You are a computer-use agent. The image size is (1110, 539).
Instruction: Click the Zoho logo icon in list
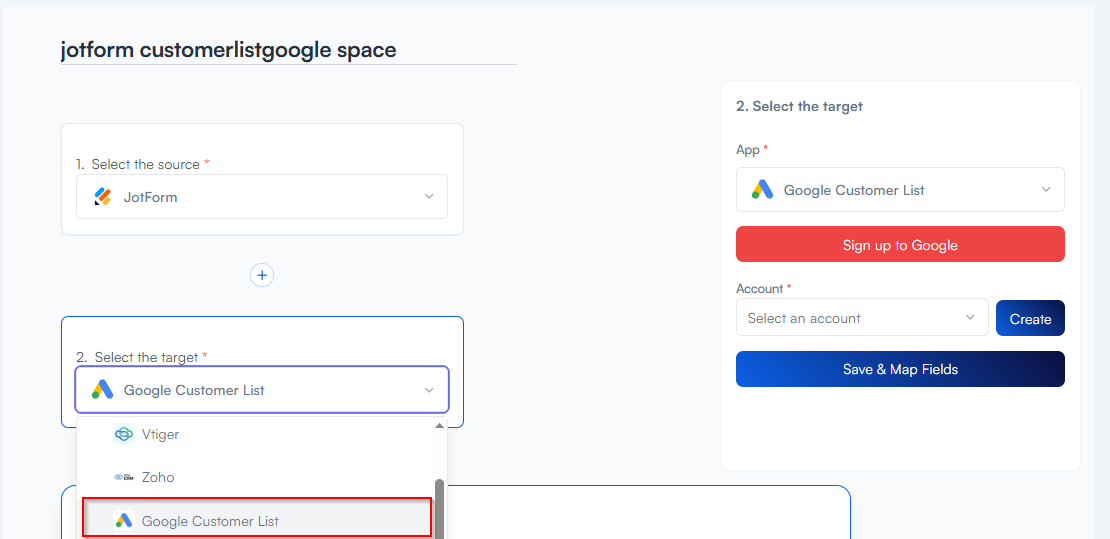tap(124, 477)
